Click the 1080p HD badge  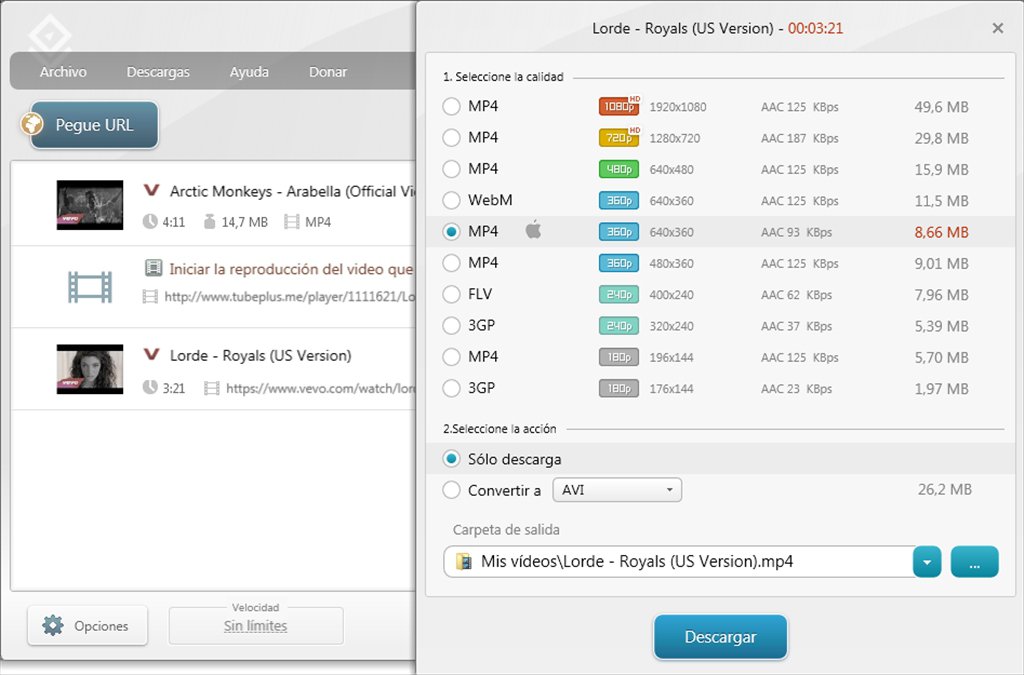point(619,106)
